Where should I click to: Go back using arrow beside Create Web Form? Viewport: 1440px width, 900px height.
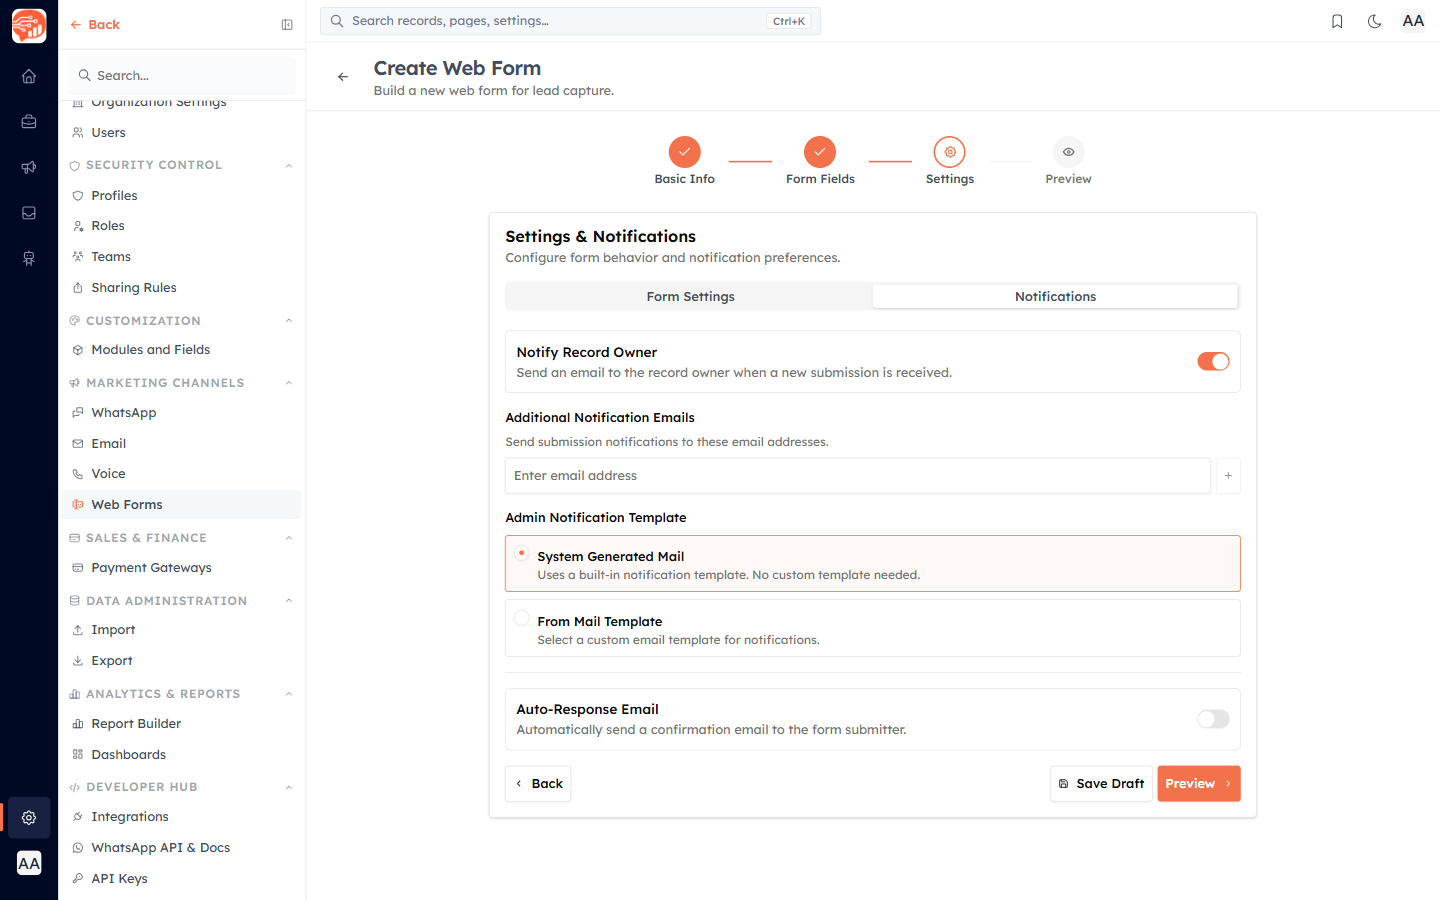pyautogui.click(x=343, y=77)
